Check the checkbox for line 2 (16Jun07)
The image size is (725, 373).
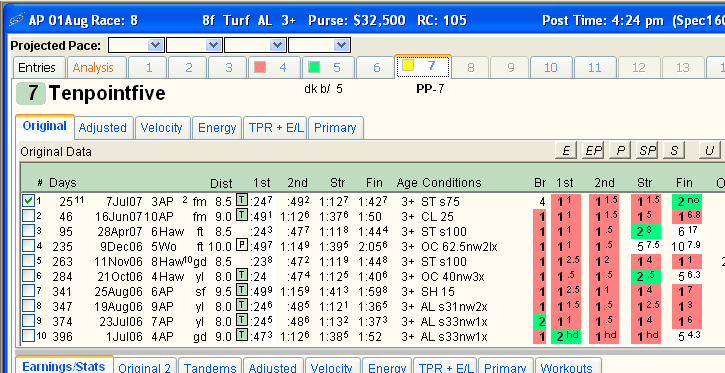(29, 216)
